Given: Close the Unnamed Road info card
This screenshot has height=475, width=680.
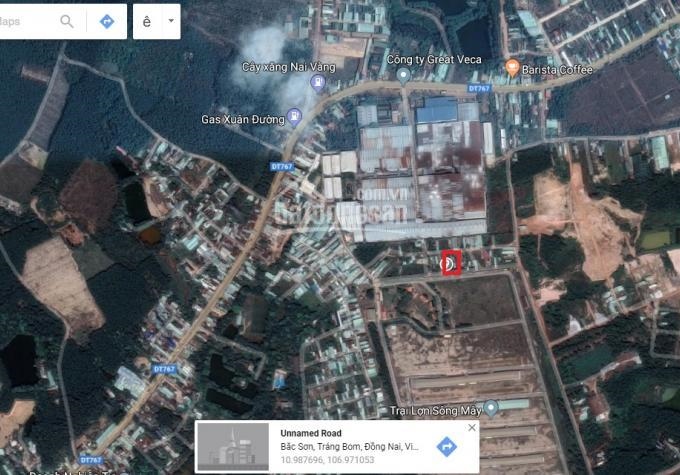Looking at the screenshot, I should (472, 428).
